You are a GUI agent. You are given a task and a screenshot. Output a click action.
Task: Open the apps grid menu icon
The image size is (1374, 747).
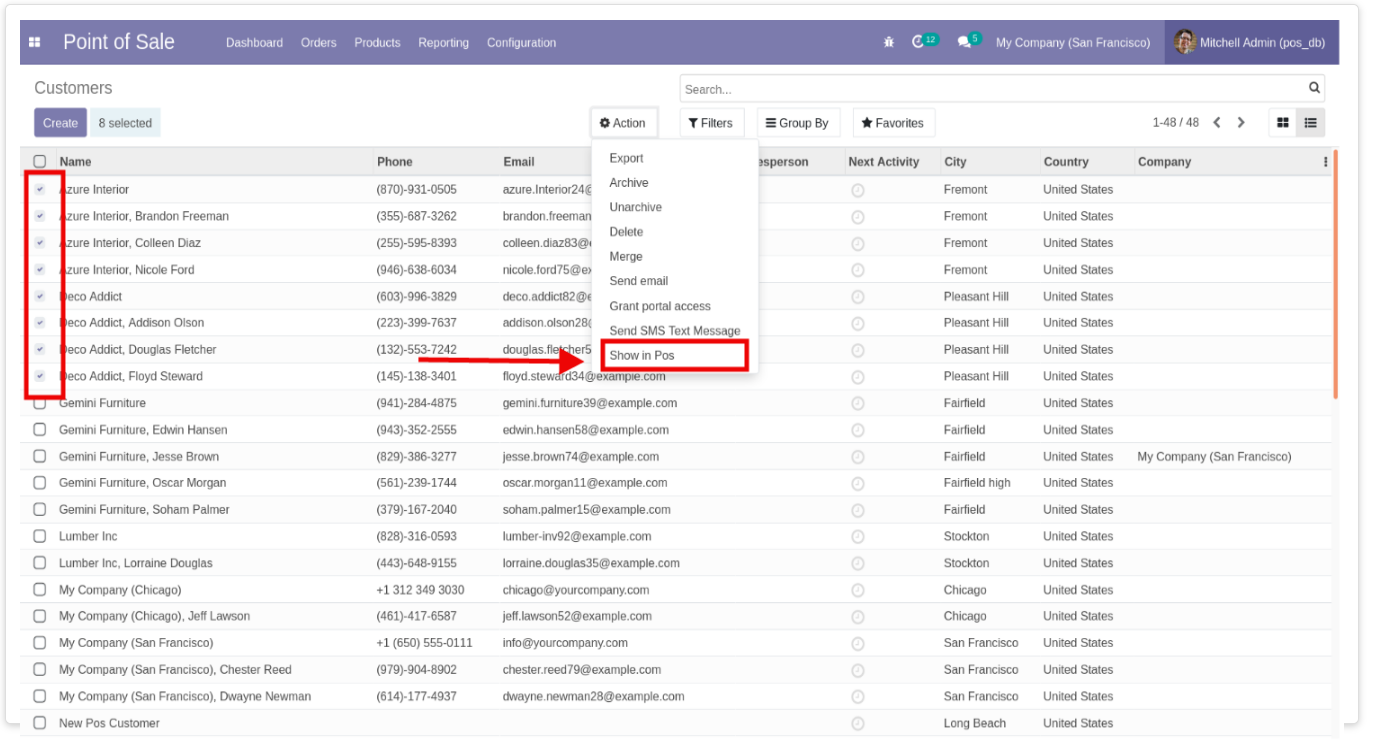(35, 43)
